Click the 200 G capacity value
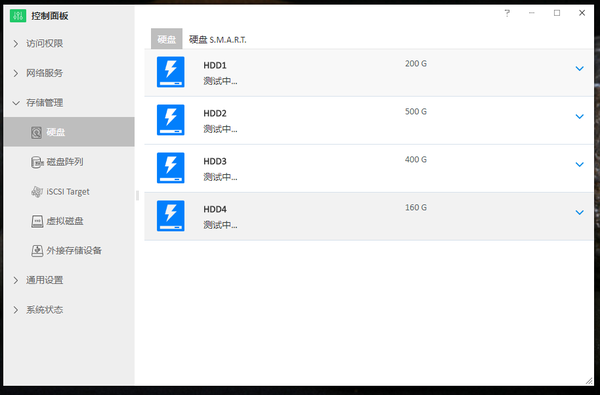The height and width of the screenshot is (395, 600). click(x=416, y=64)
